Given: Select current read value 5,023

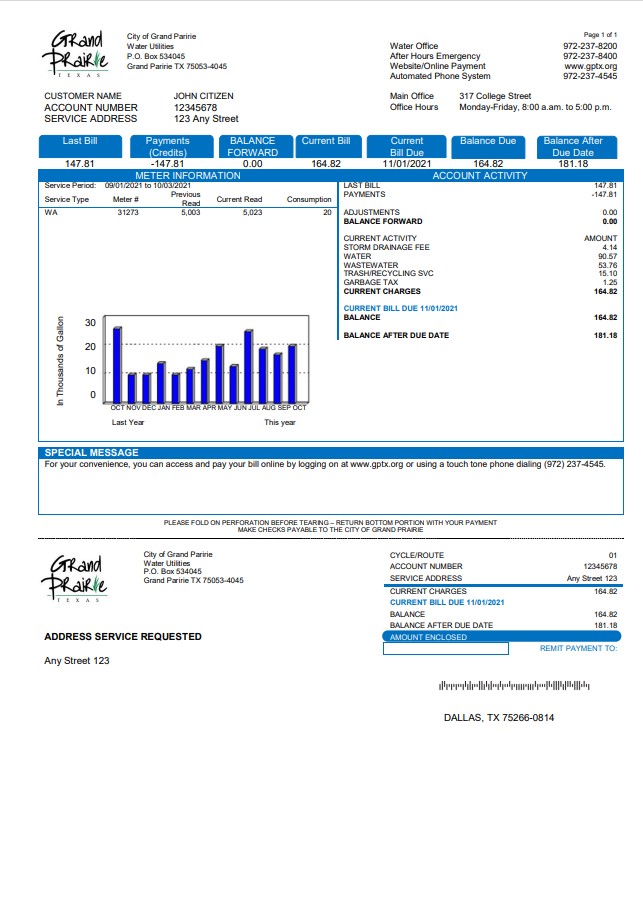Looking at the screenshot, I should (252, 212).
